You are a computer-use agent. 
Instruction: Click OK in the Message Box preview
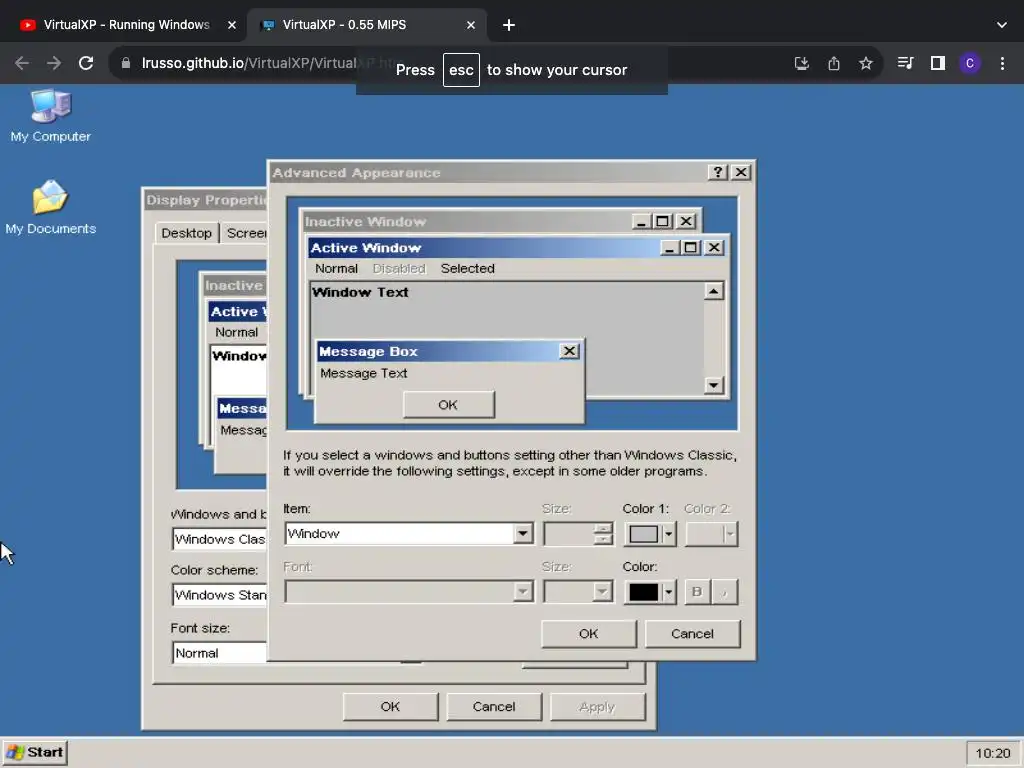pos(448,405)
